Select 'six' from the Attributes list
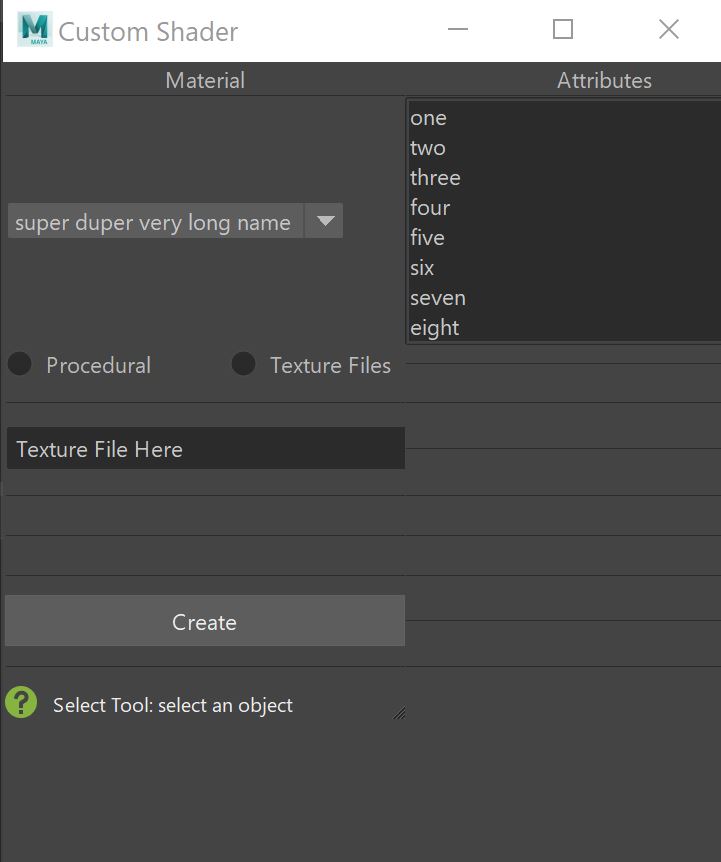Viewport: 721px width, 862px height. (422, 268)
